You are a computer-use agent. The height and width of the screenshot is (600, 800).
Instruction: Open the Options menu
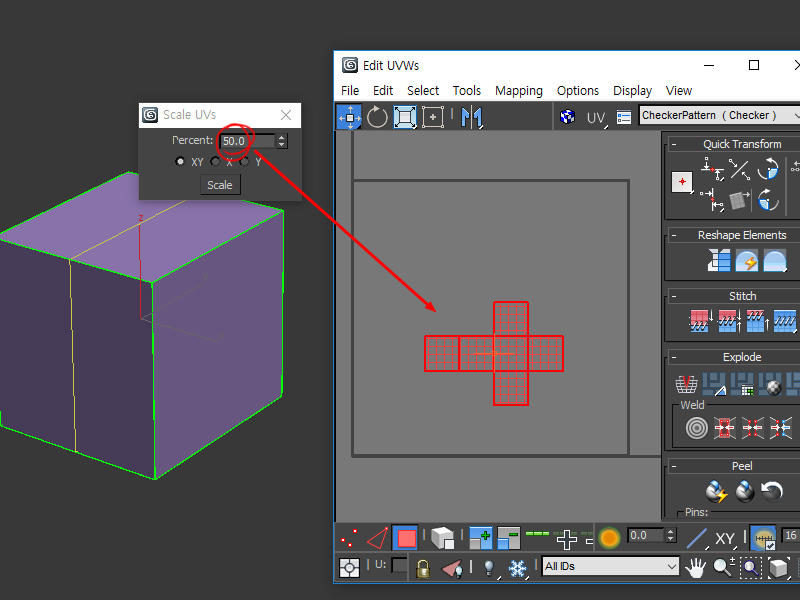coord(578,91)
